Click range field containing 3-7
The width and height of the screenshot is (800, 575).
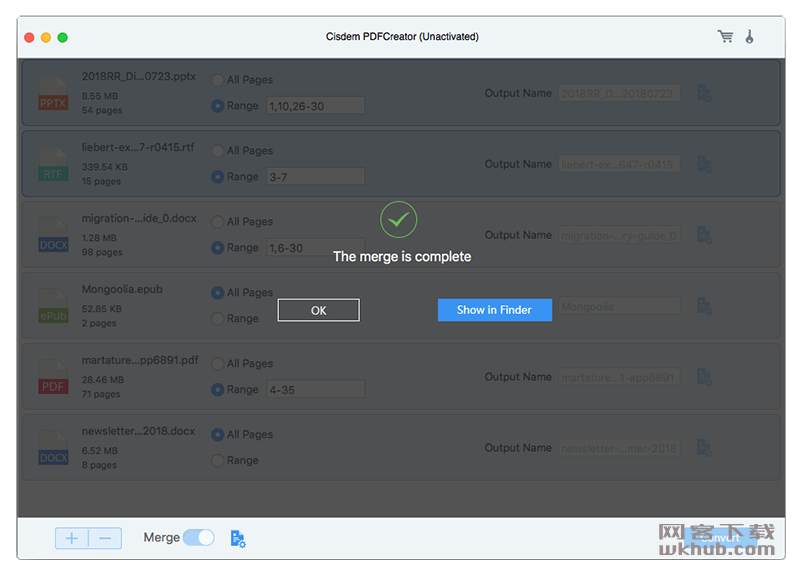[x=315, y=177]
